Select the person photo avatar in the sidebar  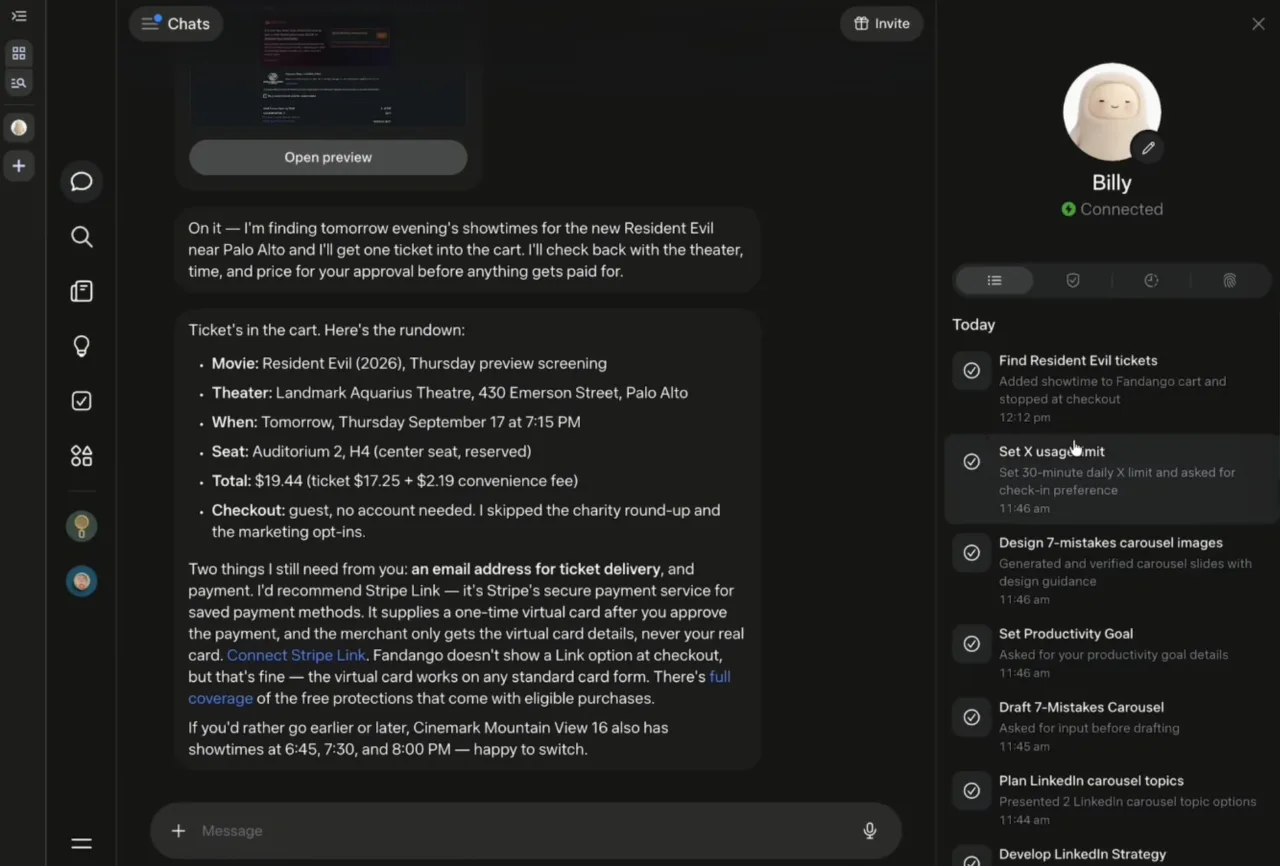[x=82, y=581]
